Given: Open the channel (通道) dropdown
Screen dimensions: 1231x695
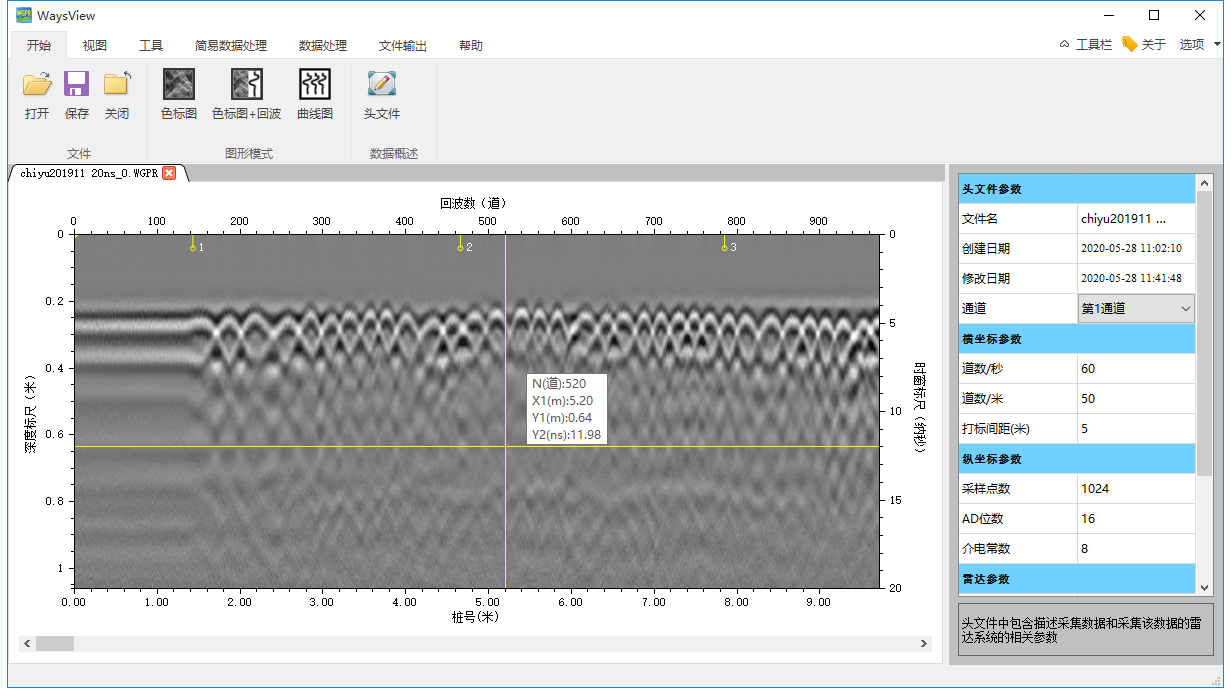Looking at the screenshot, I should coord(1137,309).
